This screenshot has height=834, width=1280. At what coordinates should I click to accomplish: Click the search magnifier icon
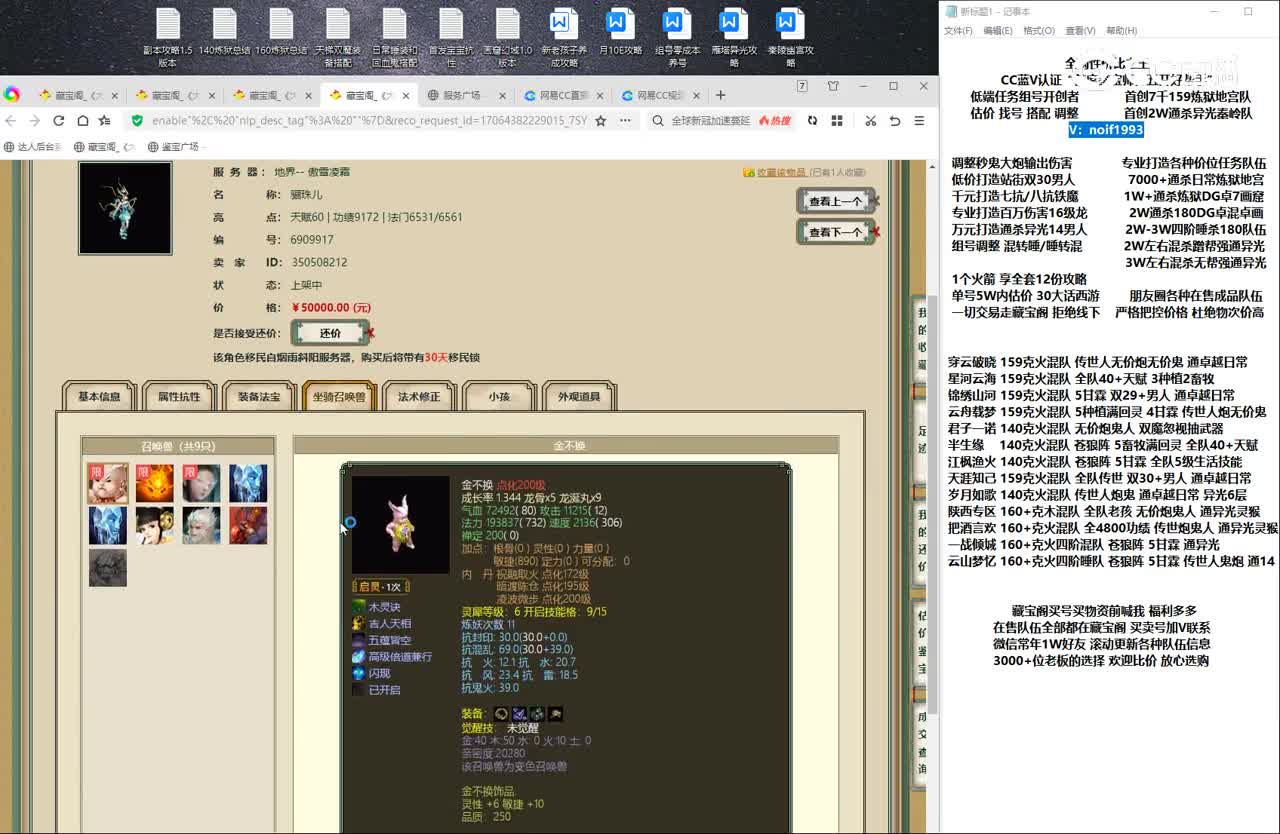[x=658, y=121]
